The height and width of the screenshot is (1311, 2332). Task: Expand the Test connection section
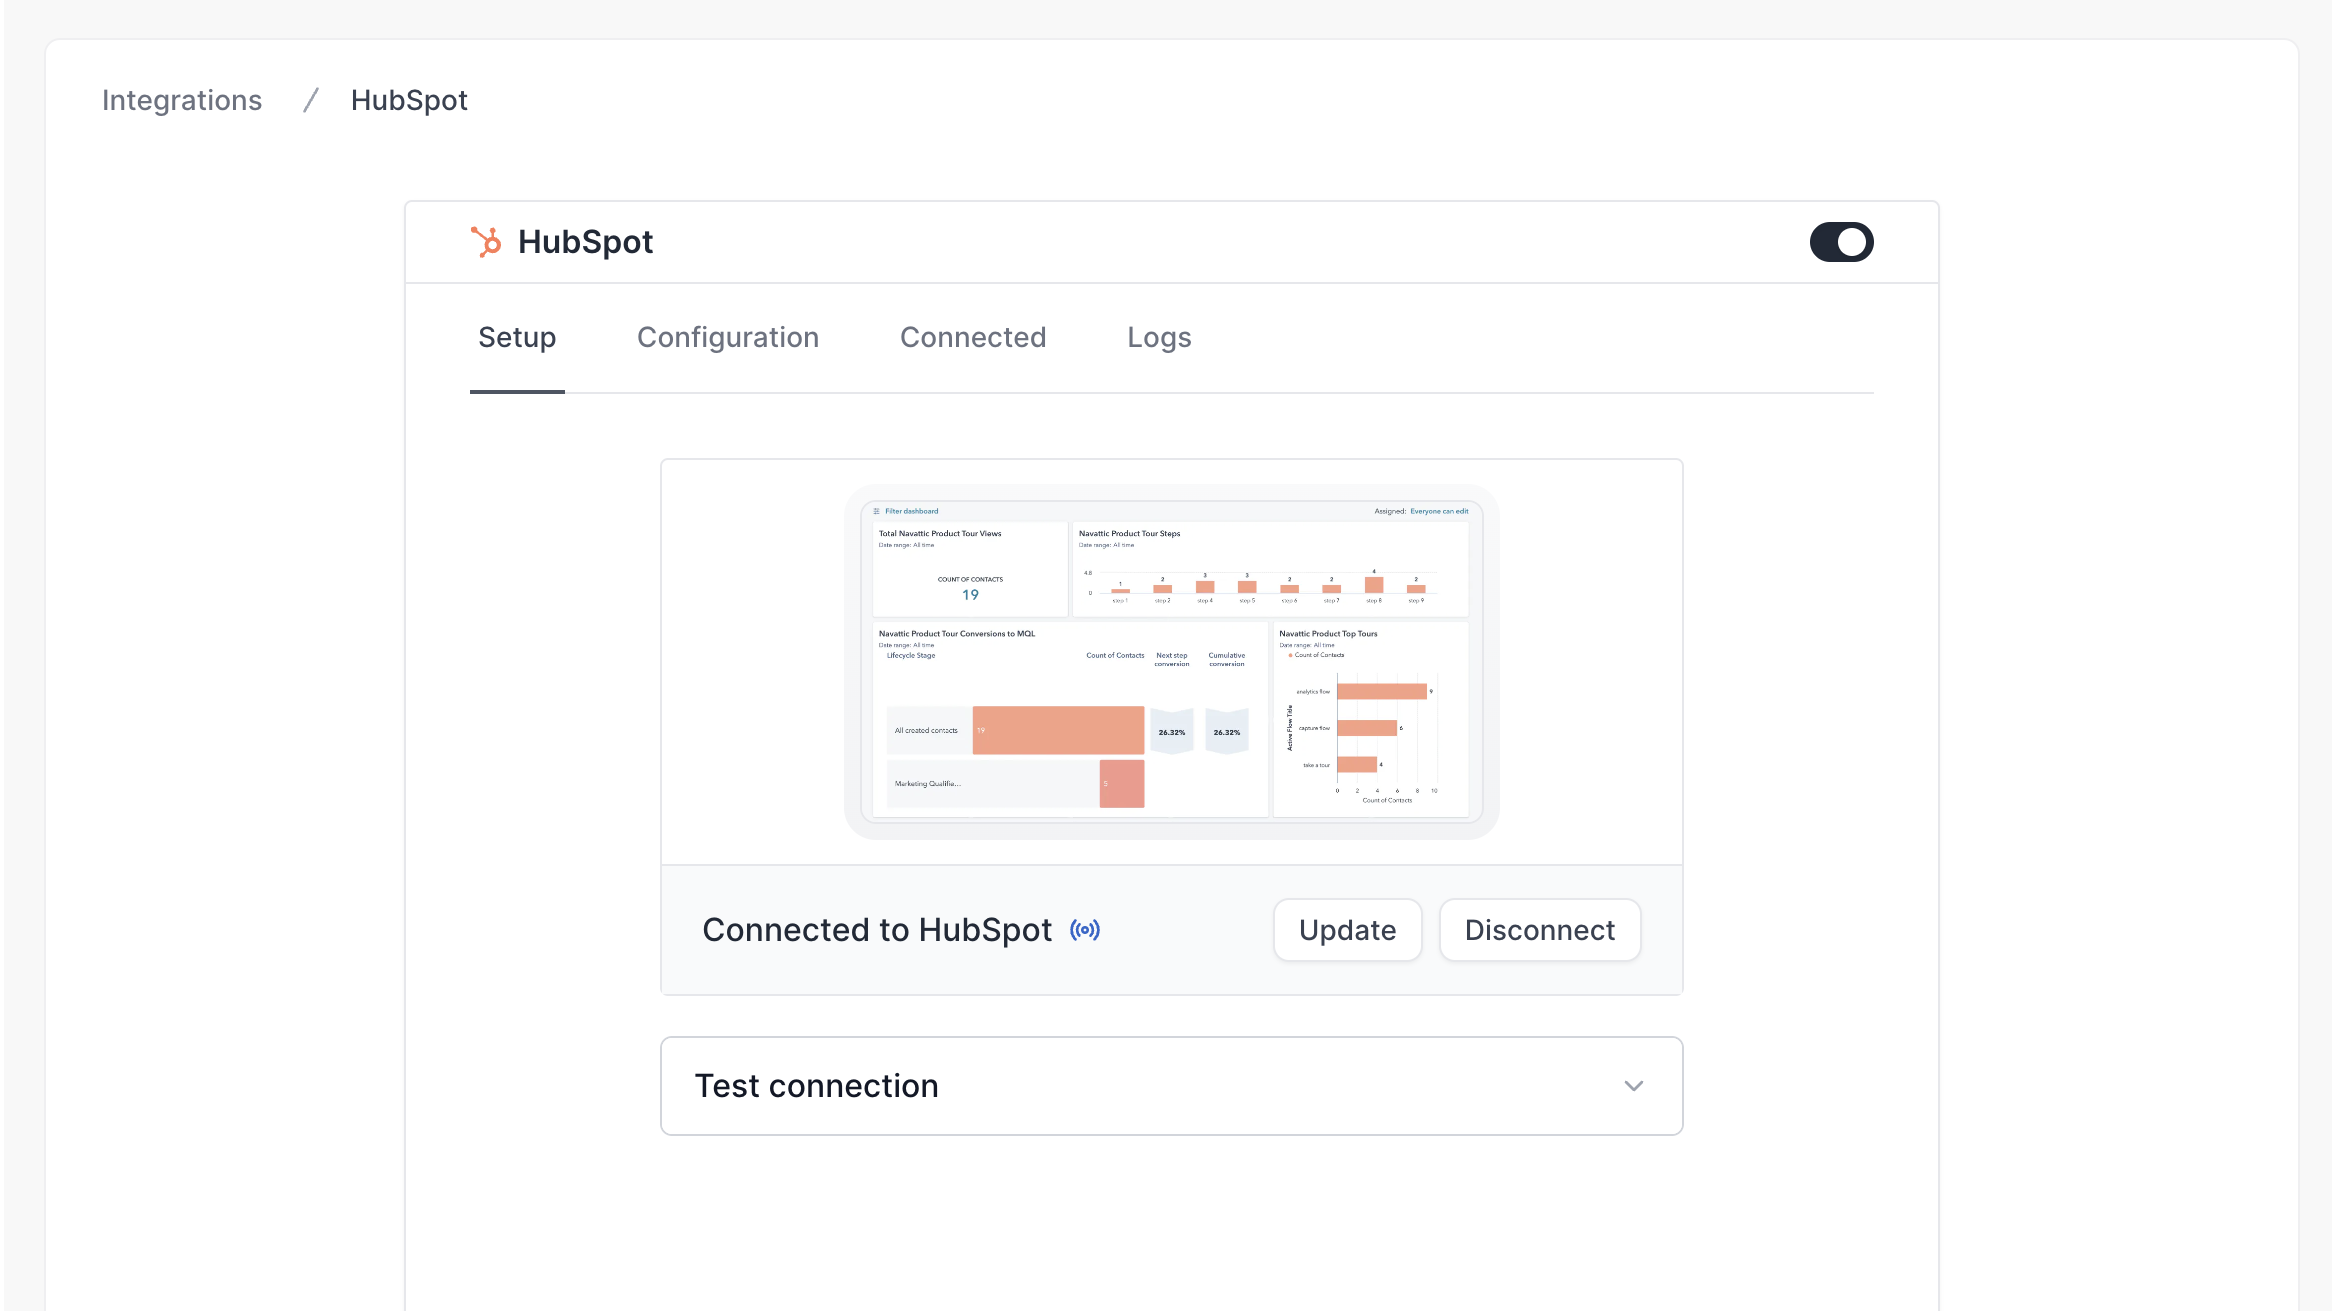point(1170,1086)
